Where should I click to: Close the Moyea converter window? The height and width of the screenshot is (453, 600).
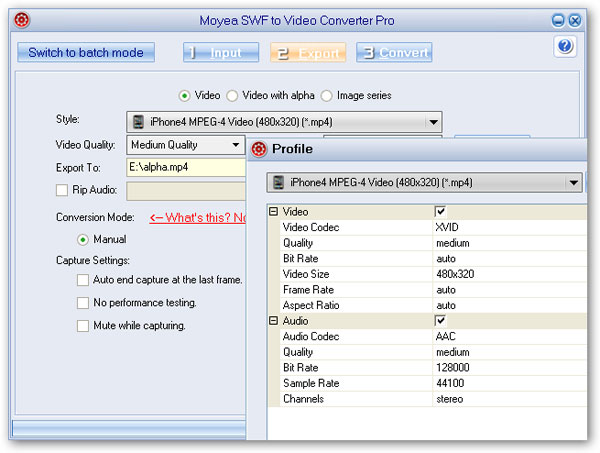coord(575,20)
